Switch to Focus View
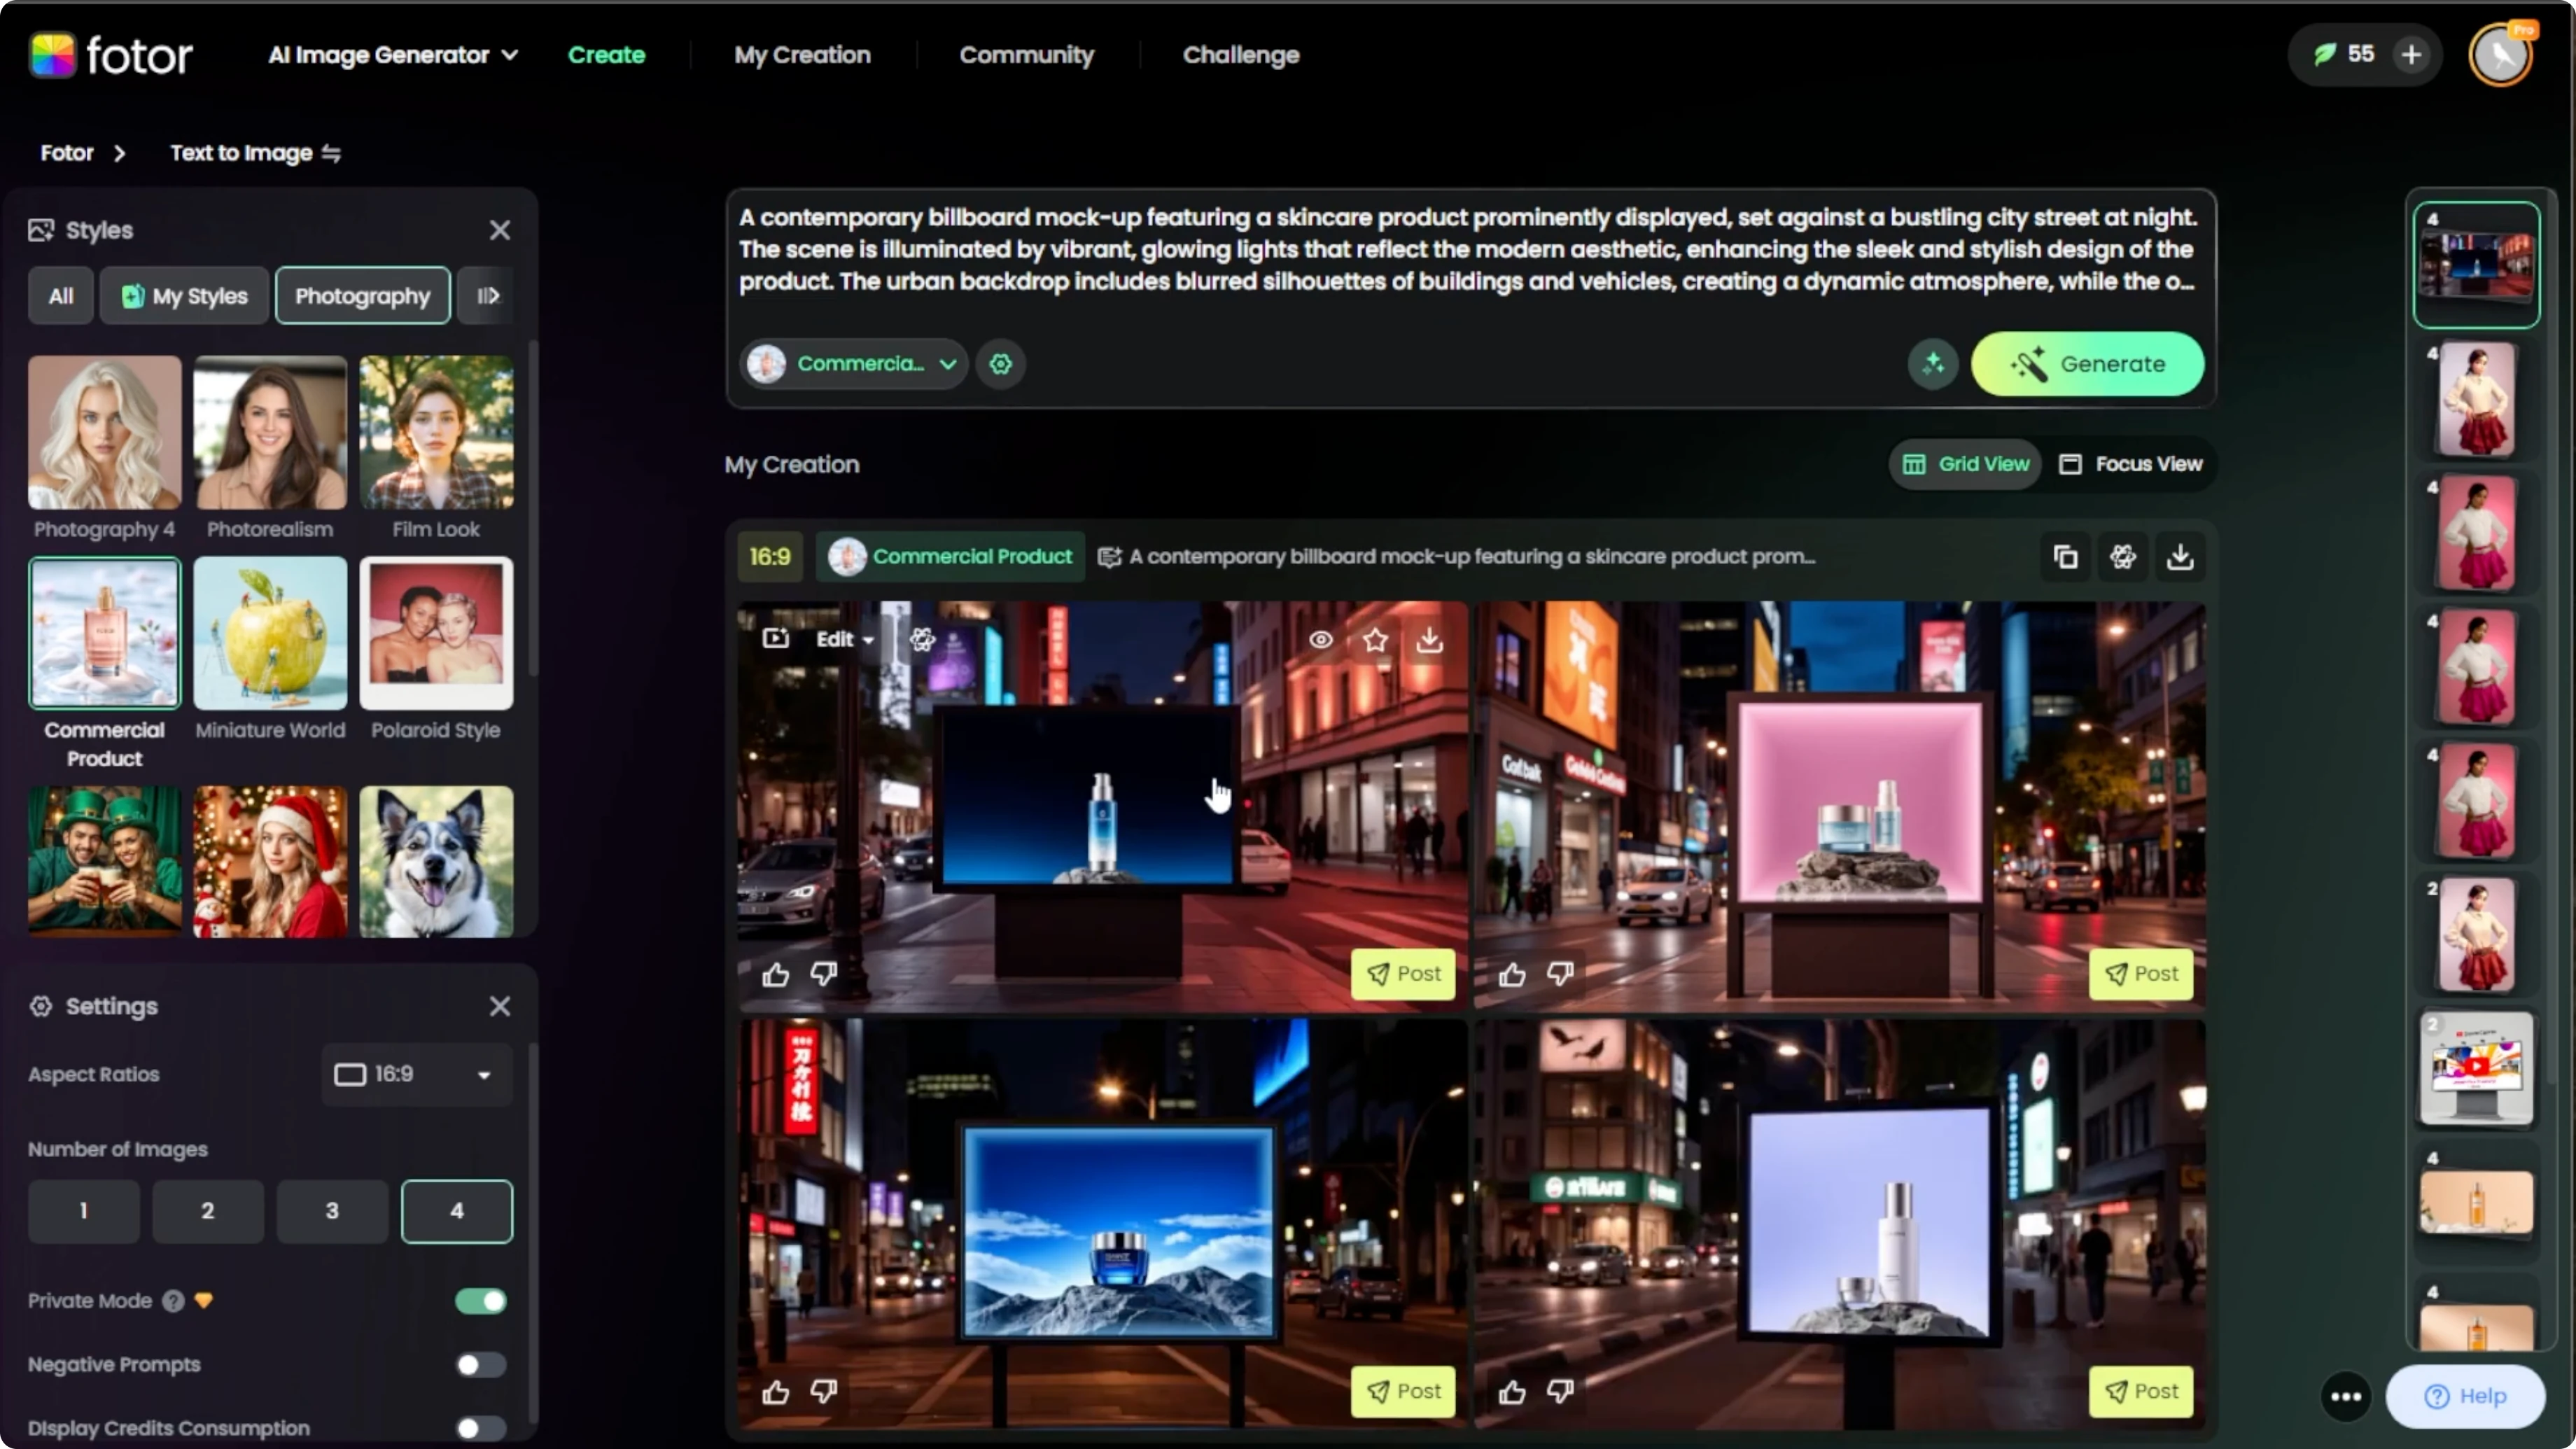Image resolution: width=2576 pixels, height=1449 pixels. (2130, 464)
